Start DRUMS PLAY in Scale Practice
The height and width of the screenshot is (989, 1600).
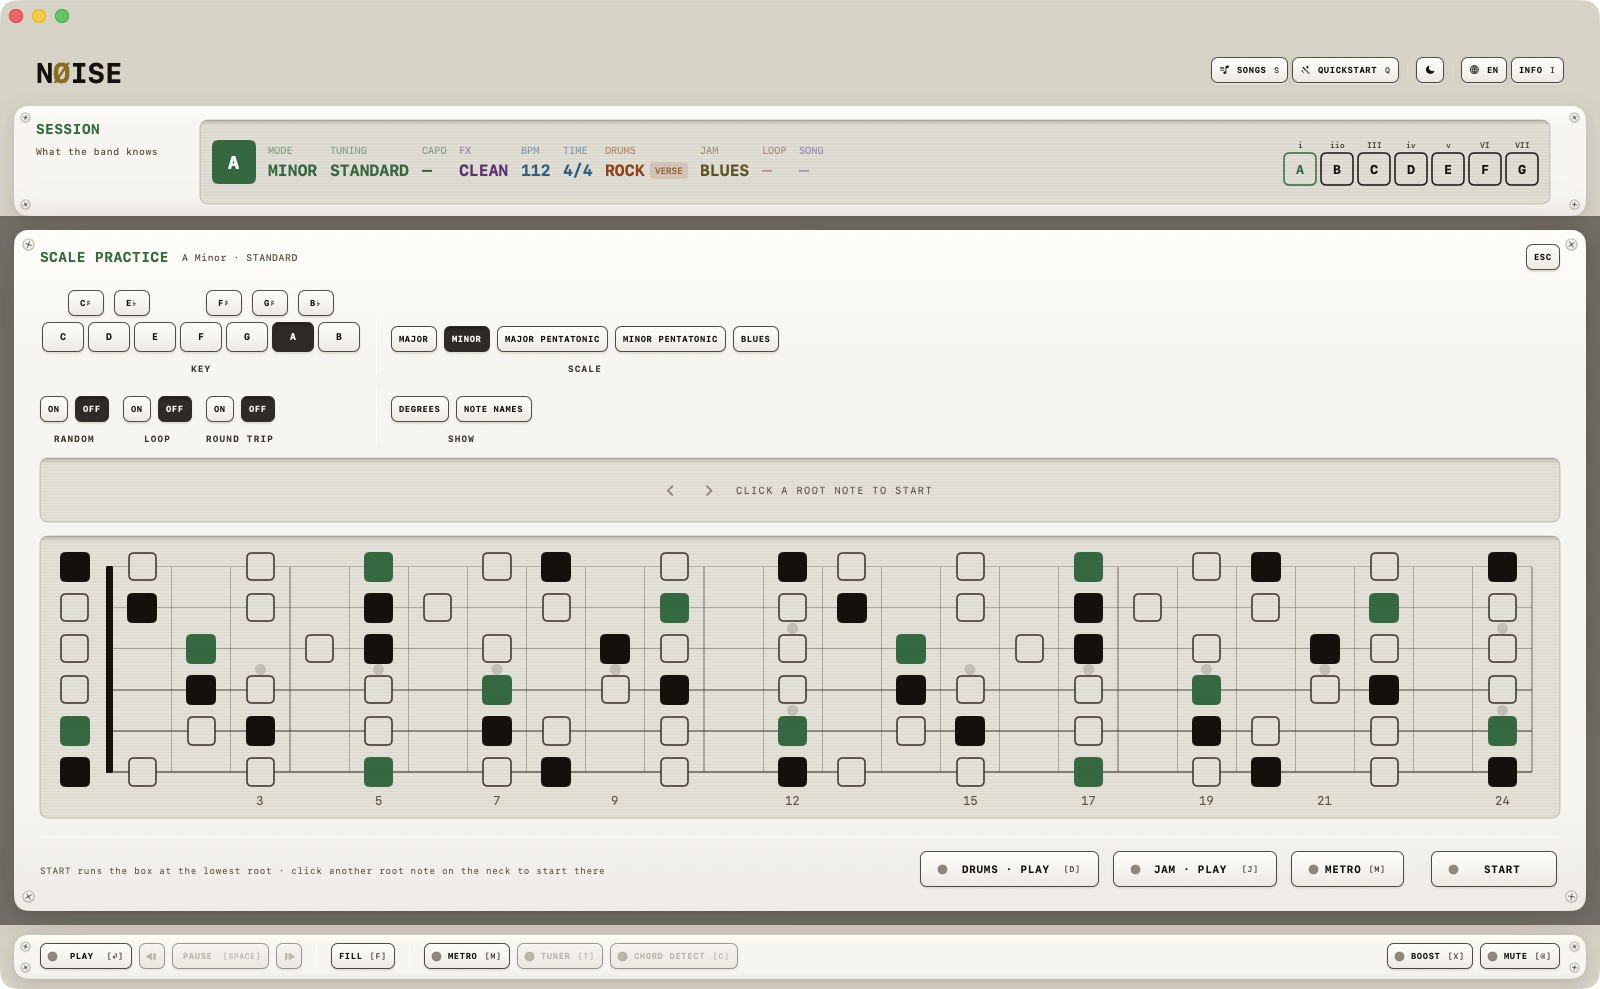point(1009,869)
